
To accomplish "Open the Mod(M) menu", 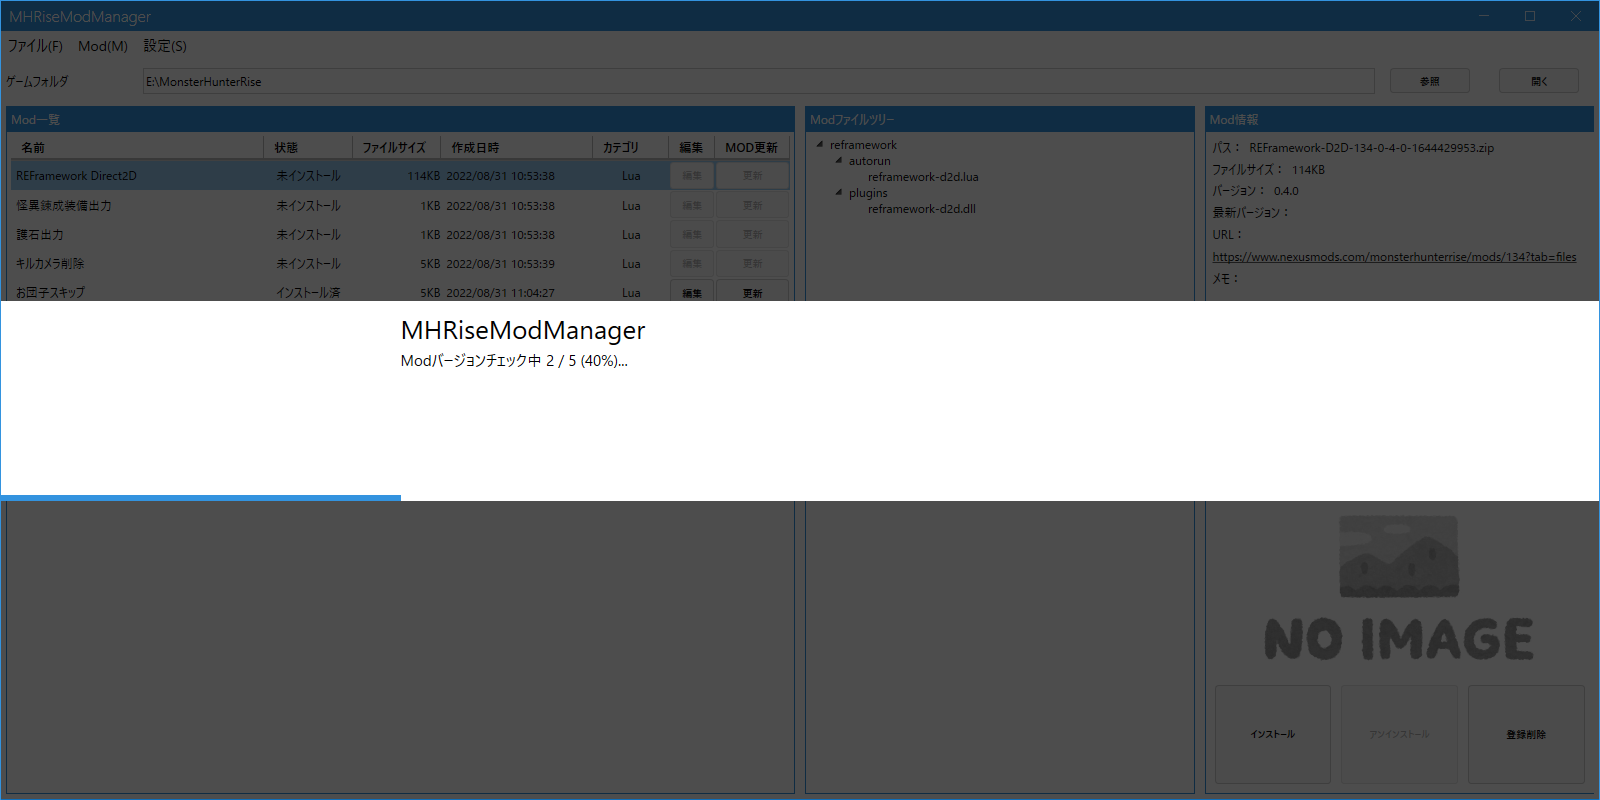I will 103,46.
